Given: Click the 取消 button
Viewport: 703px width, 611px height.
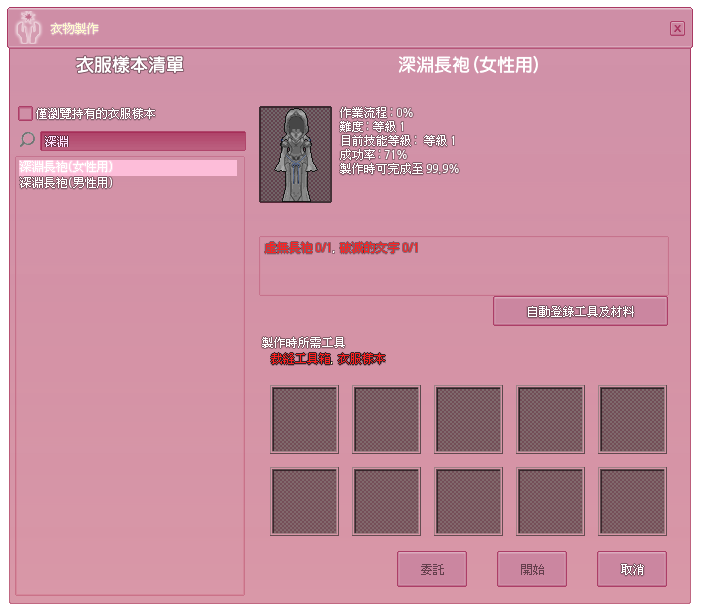Looking at the screenshot, I should pyautogui.click(x=632, y=569).
